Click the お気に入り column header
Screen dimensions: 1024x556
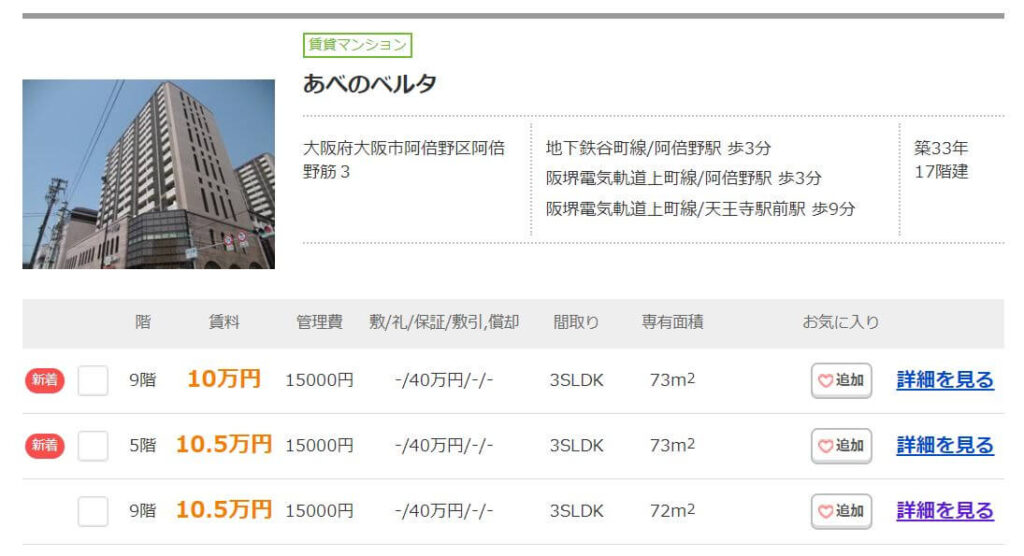(840, 322)
